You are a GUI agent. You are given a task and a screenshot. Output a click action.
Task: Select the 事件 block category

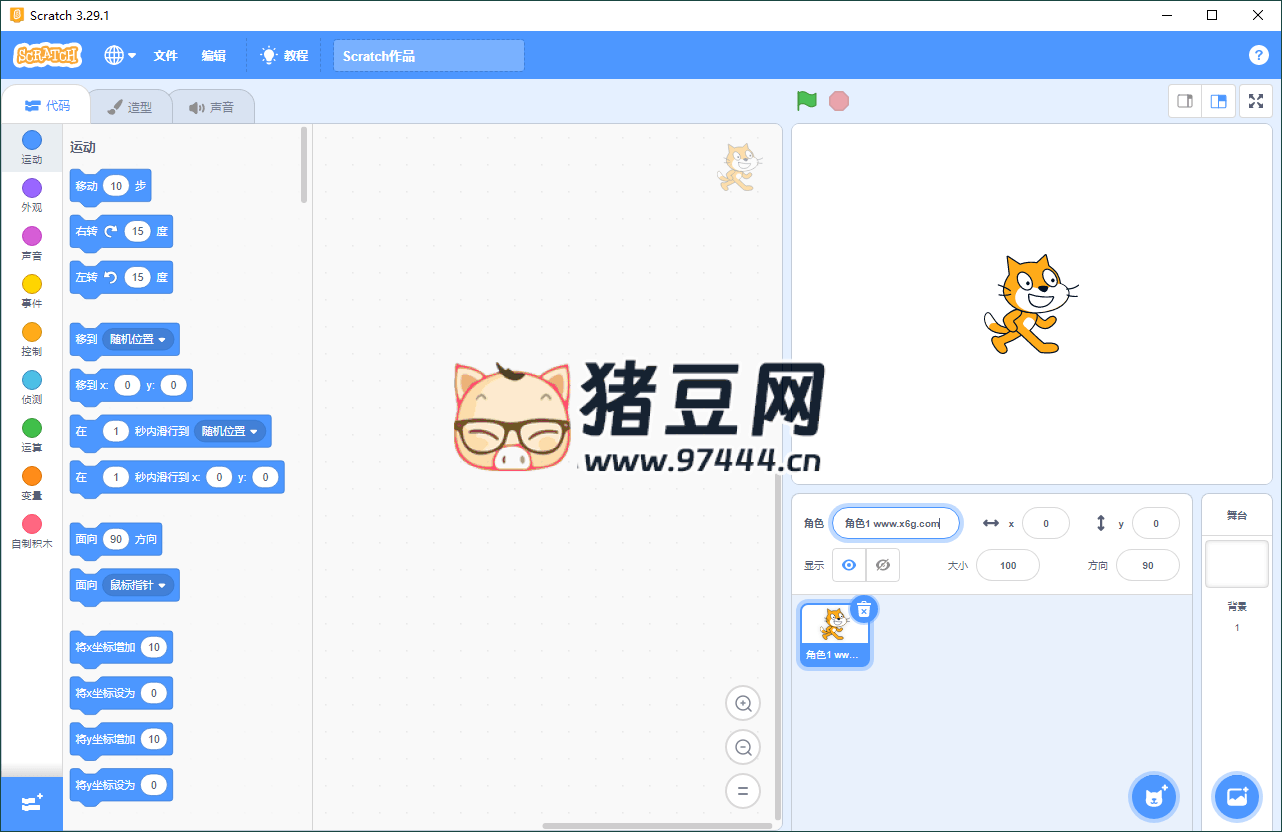point(32,291)
